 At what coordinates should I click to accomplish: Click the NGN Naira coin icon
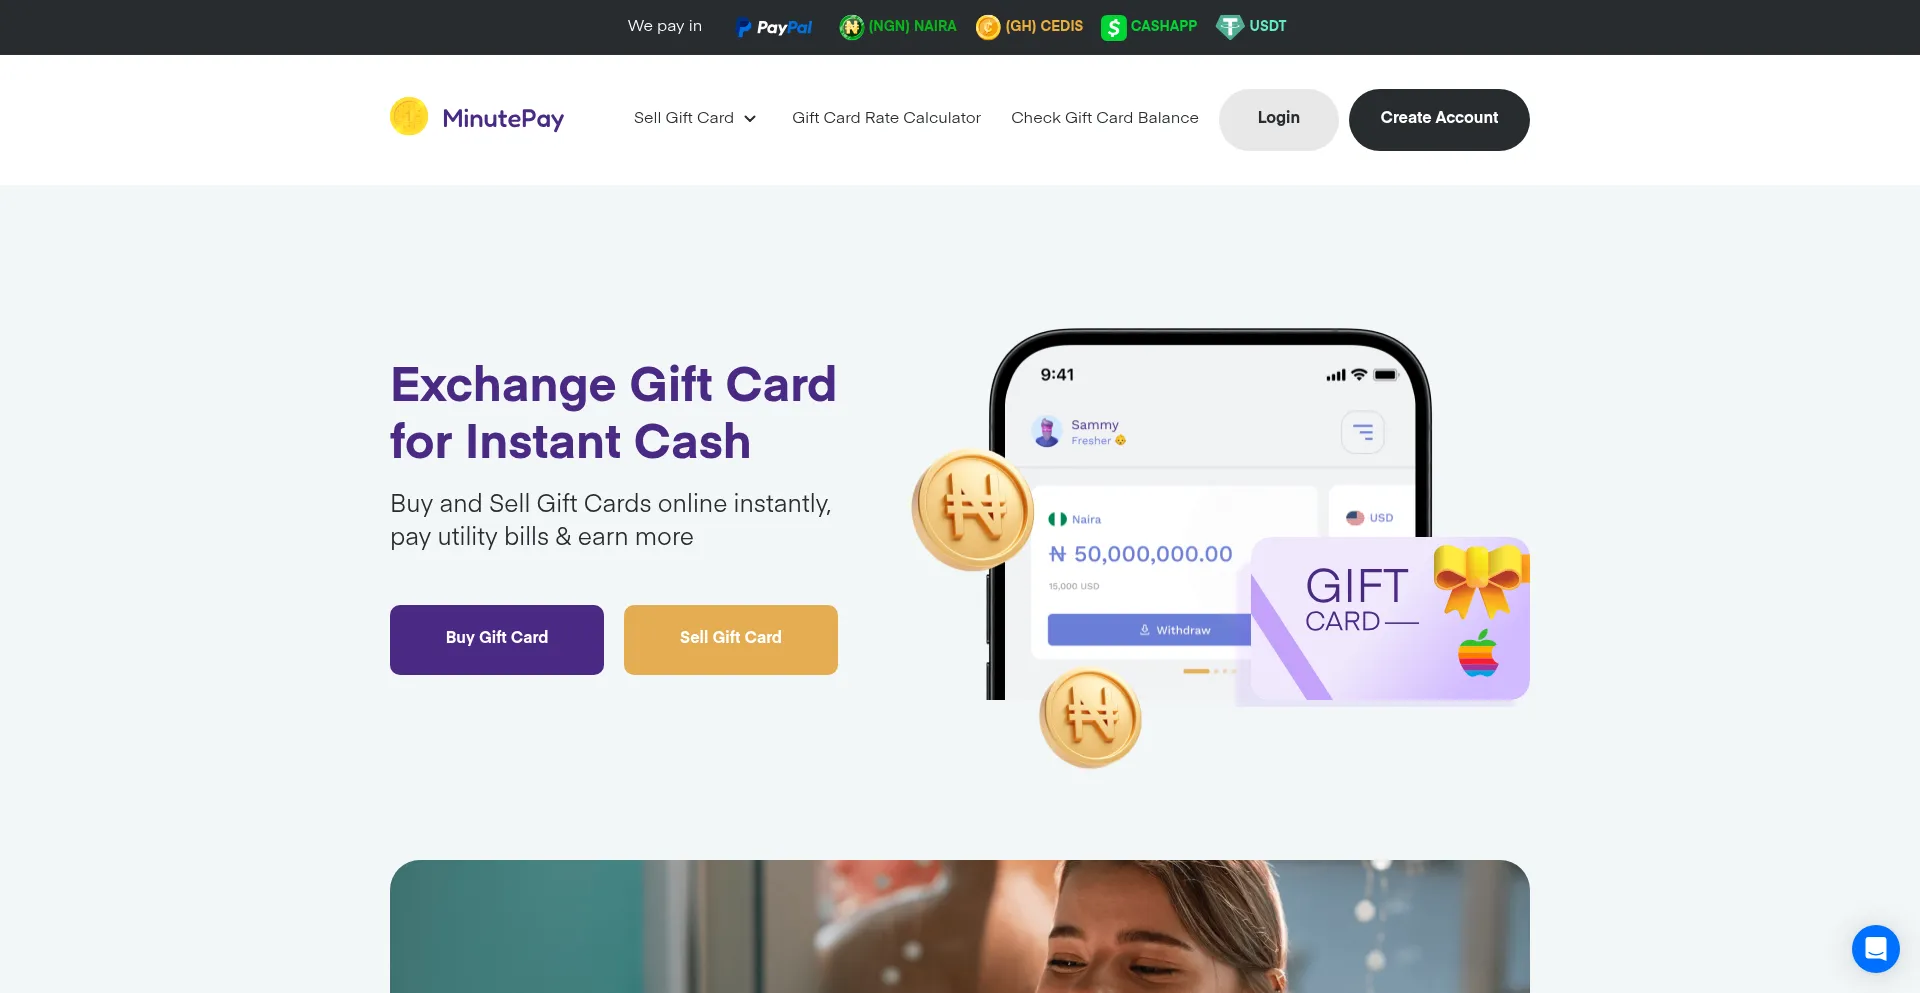point(851,27)
